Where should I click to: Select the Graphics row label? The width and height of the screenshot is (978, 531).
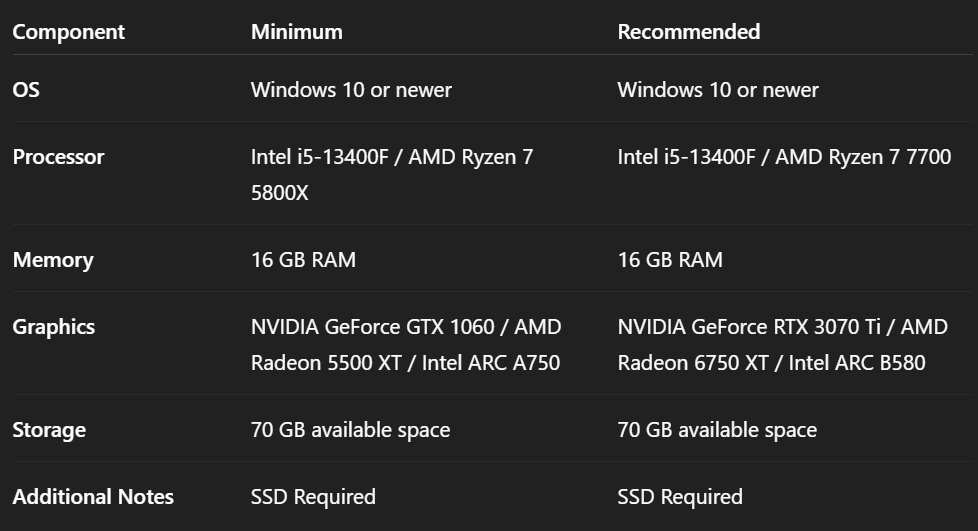point(53,327)
